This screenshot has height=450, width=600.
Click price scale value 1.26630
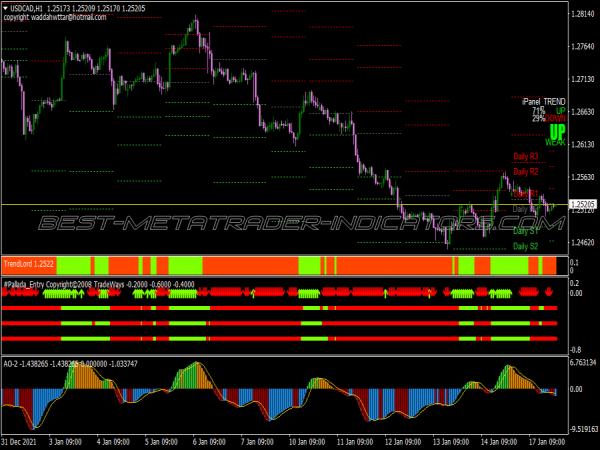583,112
